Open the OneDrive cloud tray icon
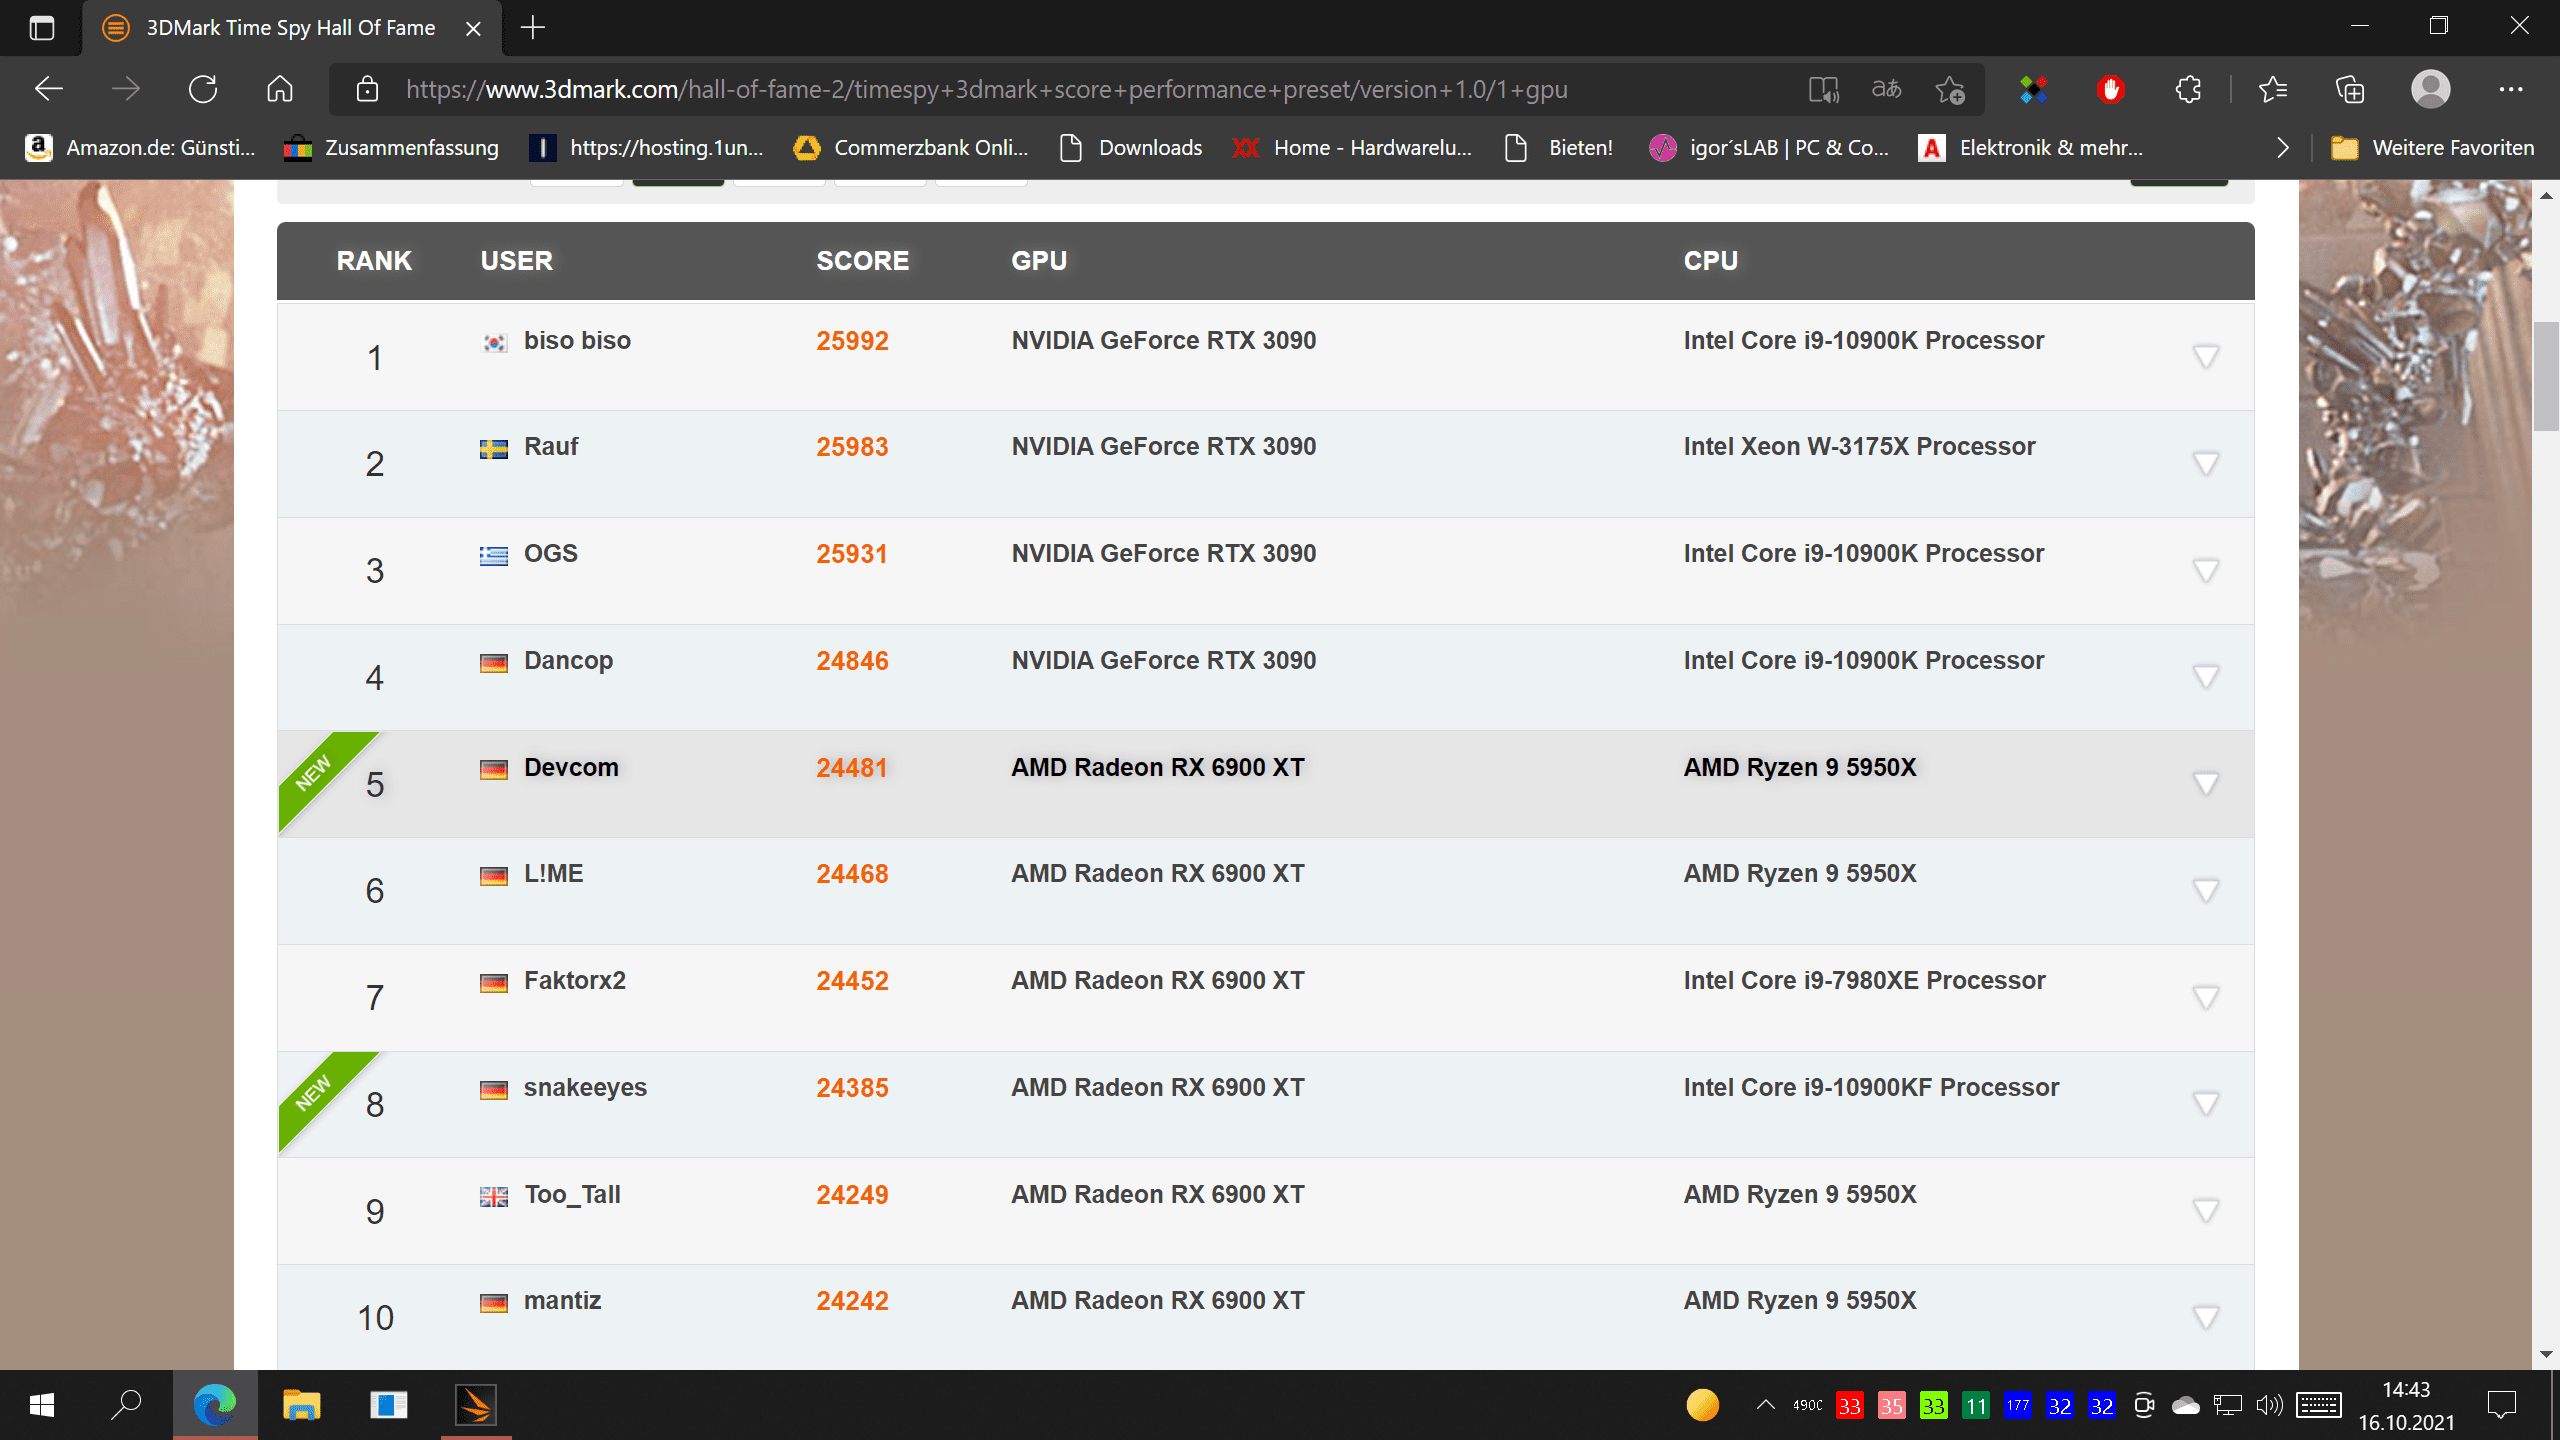Viewport: 2560px width, 1440px height. tap(2186, 1405)
